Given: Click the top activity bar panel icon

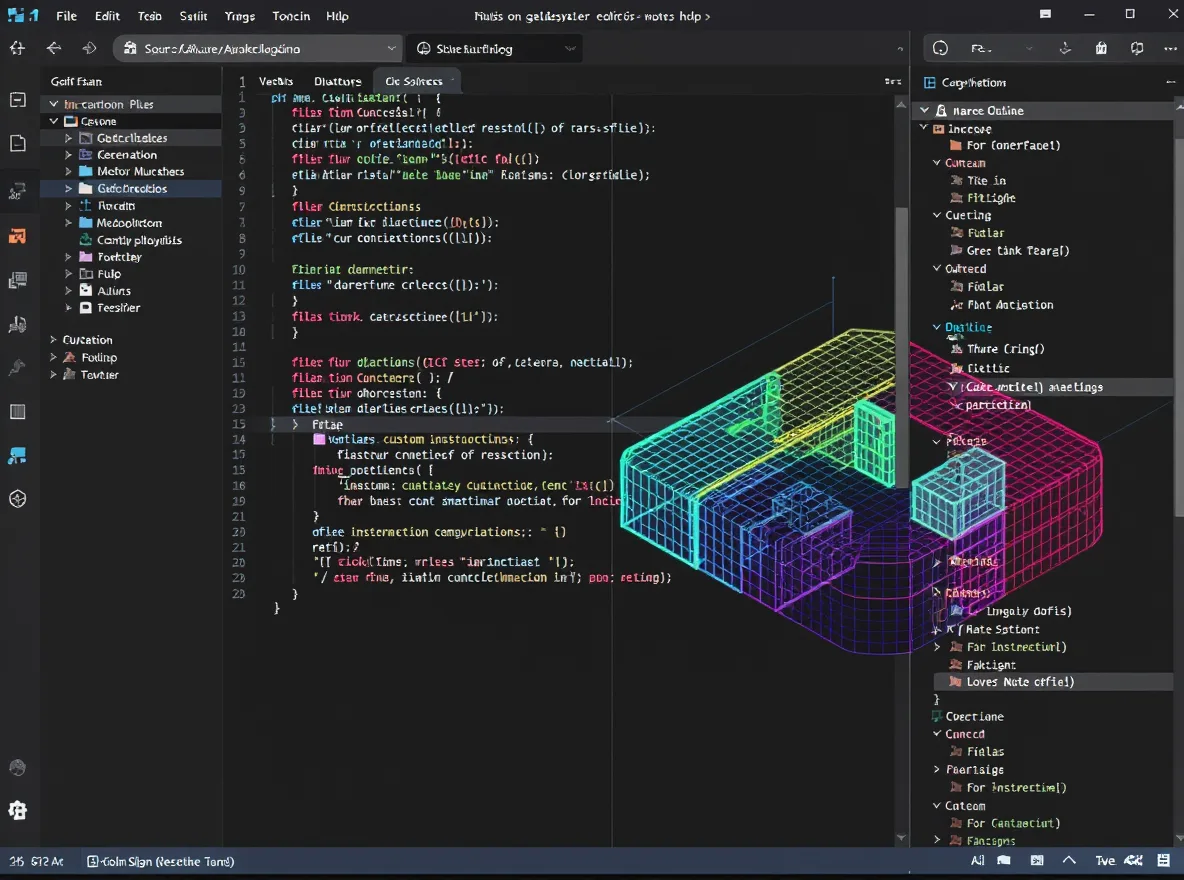Looking at the screenshot, I should pyautogui.click(x=17, y=99).
